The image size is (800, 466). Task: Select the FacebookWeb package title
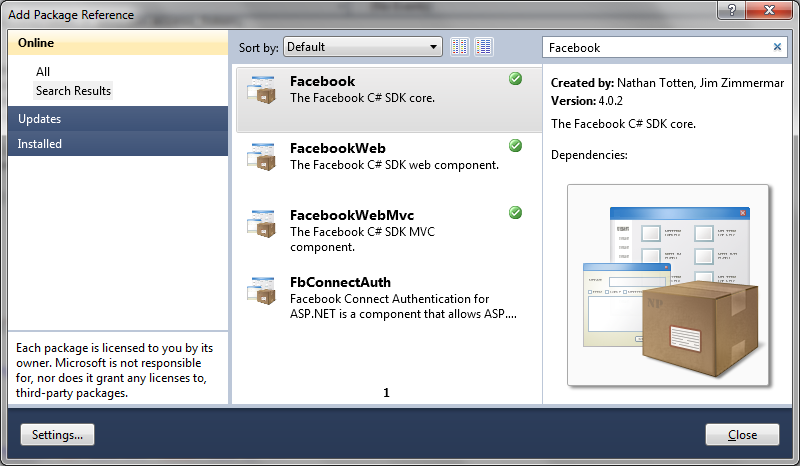click(338, 148)
